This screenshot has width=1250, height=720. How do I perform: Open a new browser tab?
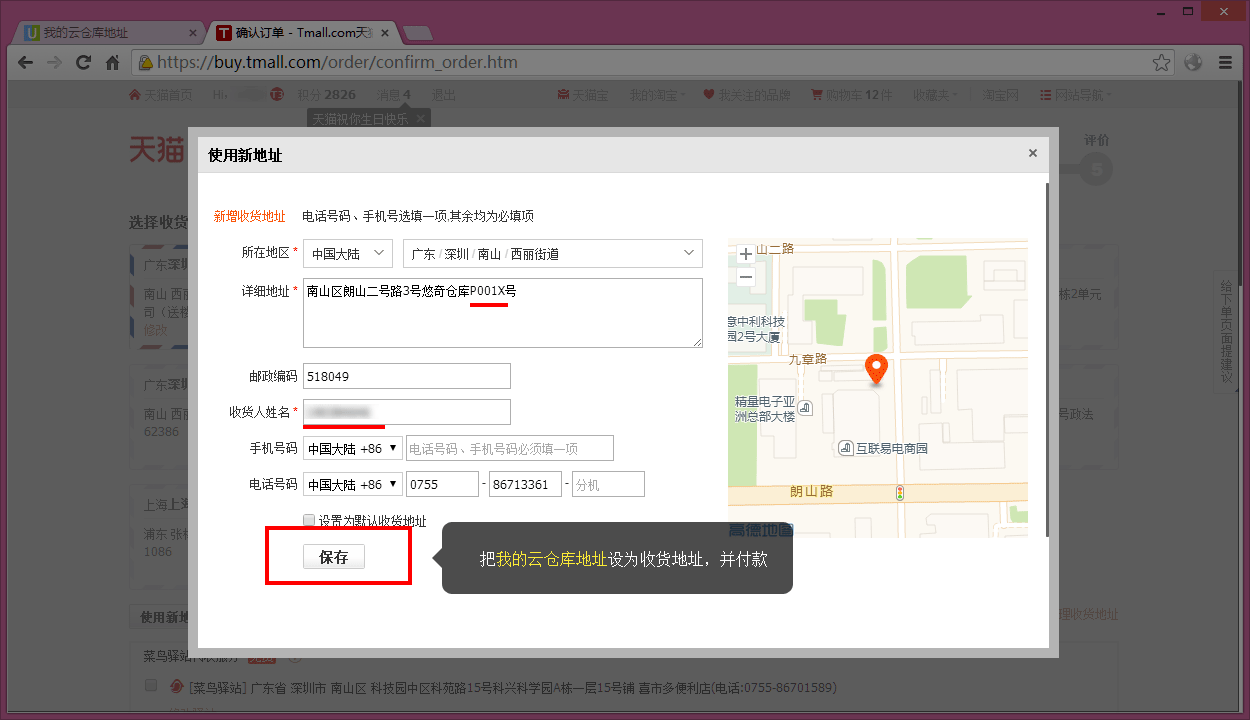(417, 33)
